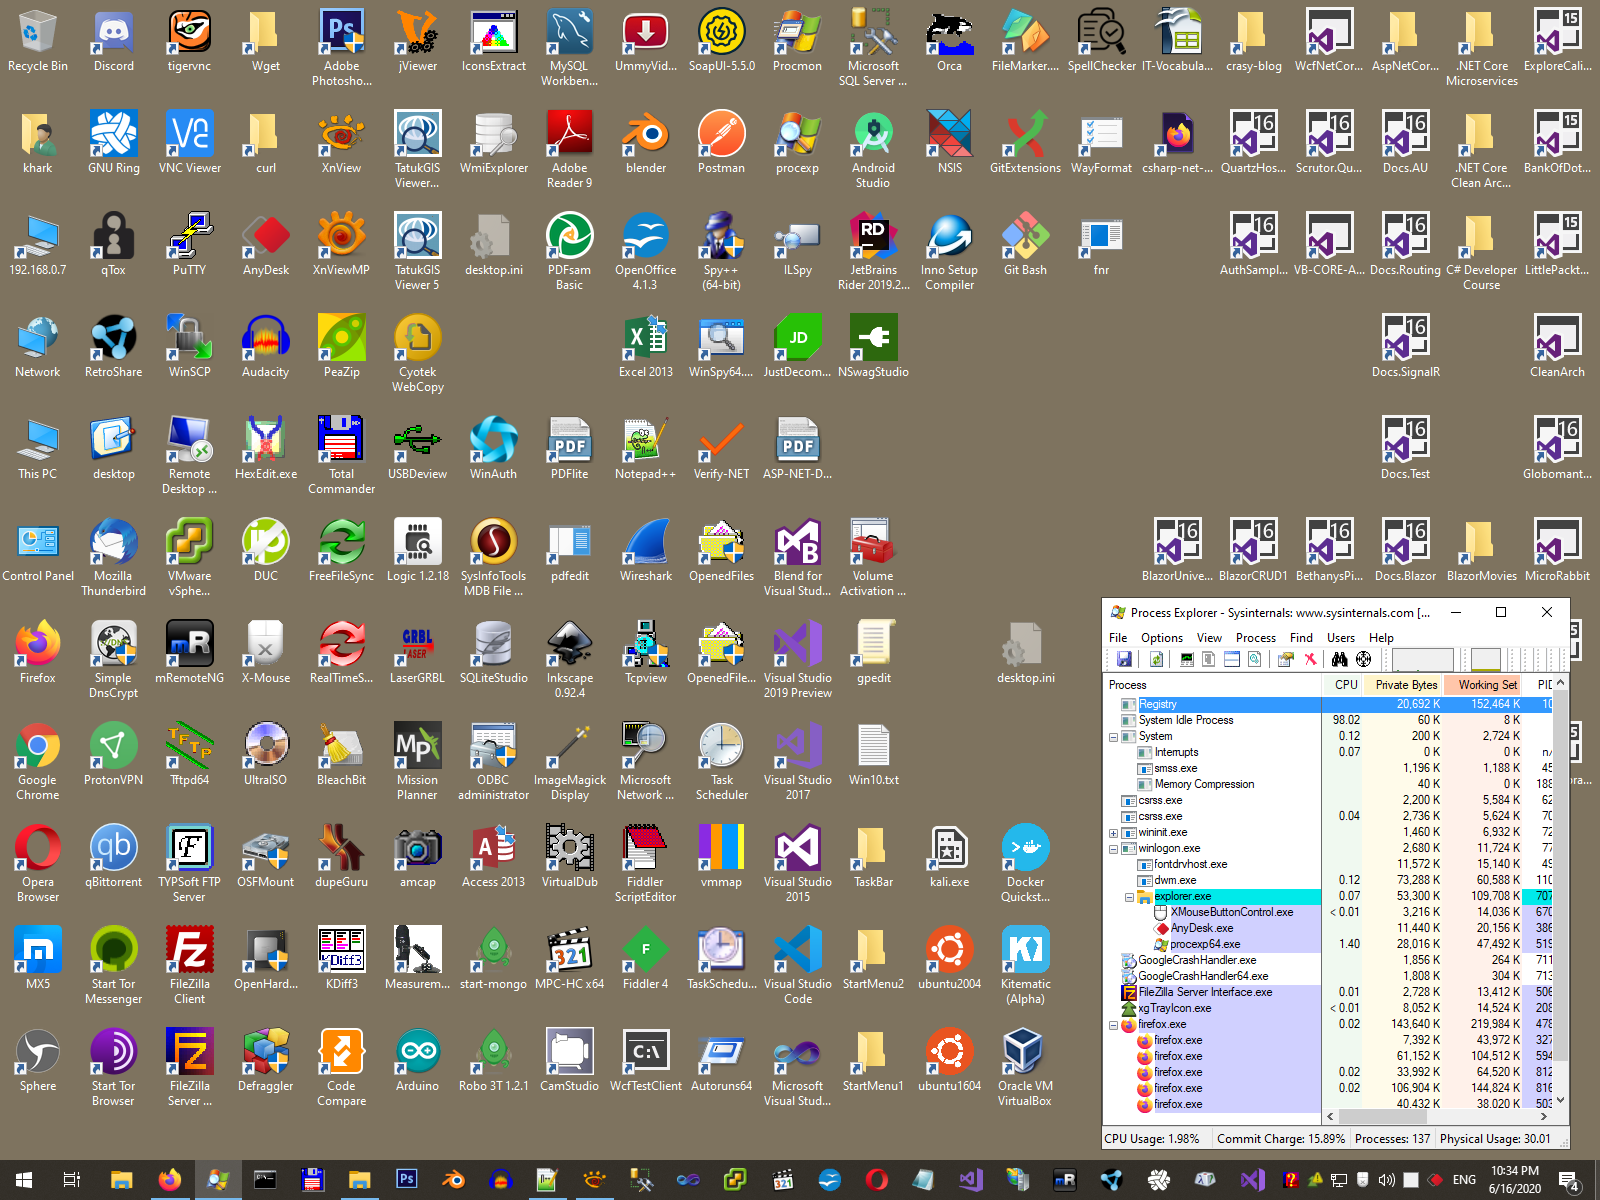Open the Options menu in Process Explorer
The width and height of the screenshot is (1600, 1200).
1162,638
